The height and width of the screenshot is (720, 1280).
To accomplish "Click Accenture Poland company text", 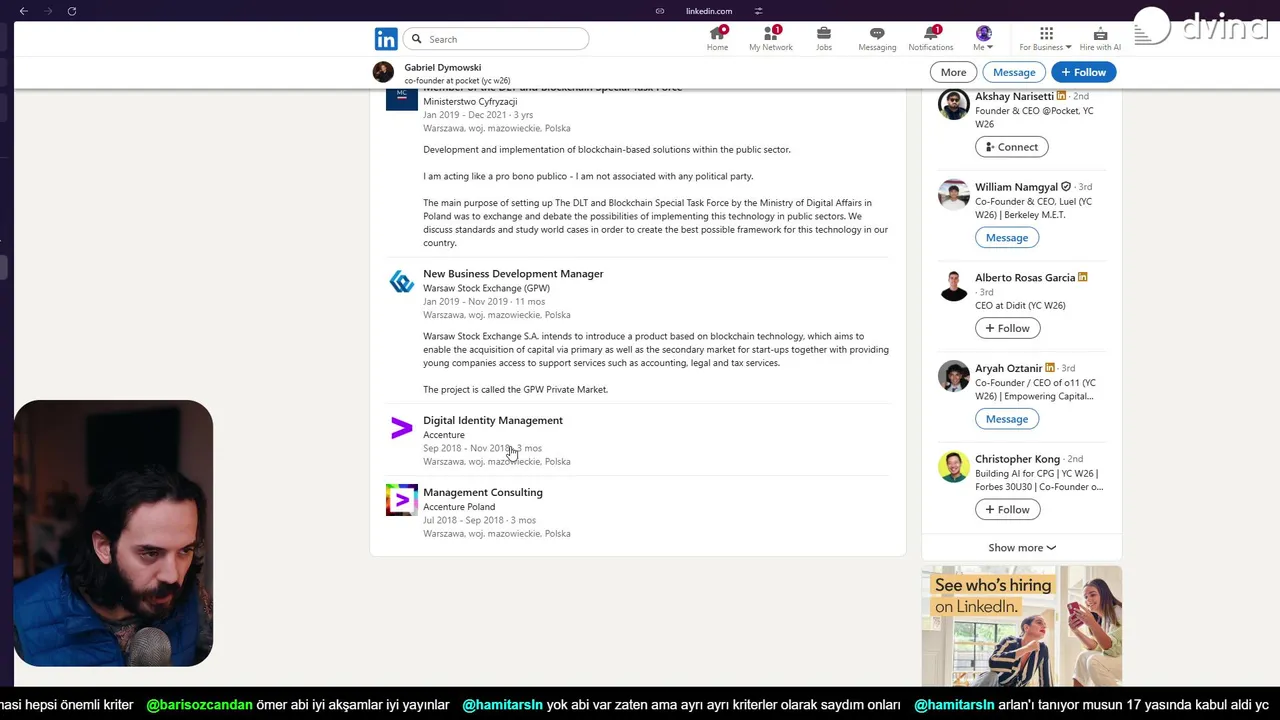I will (x=459, y=506).
